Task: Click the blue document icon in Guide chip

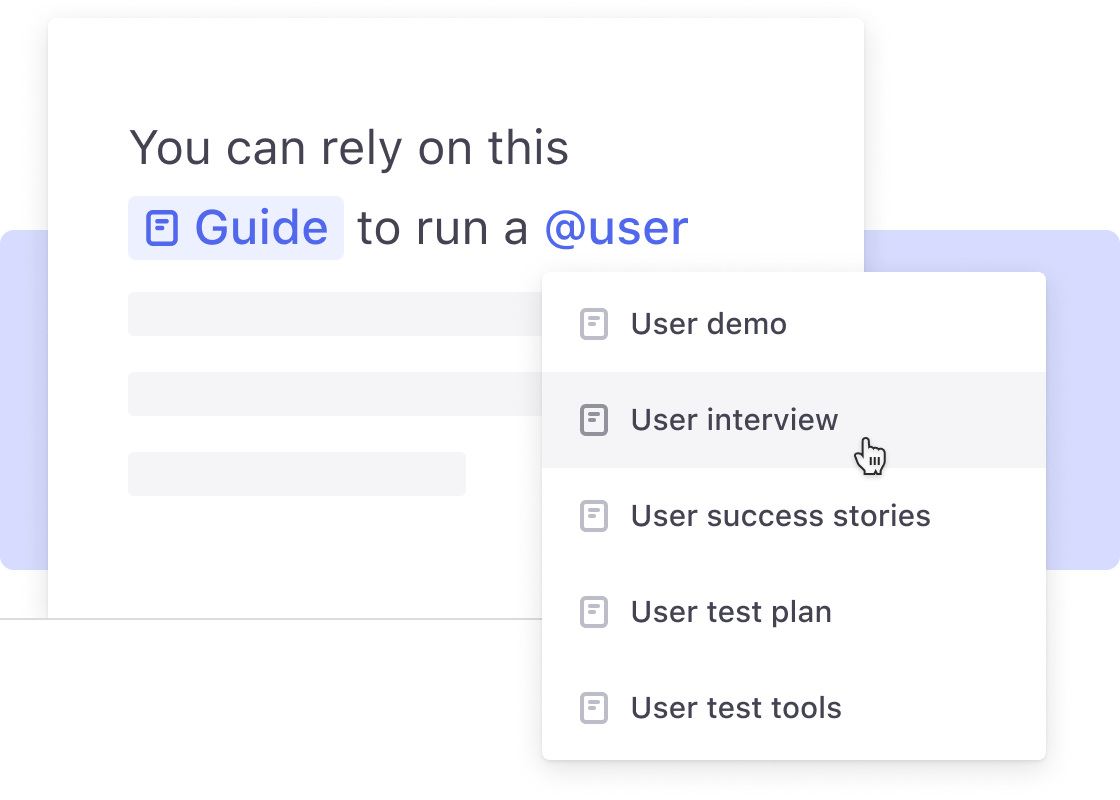Action: coord(162,229)
